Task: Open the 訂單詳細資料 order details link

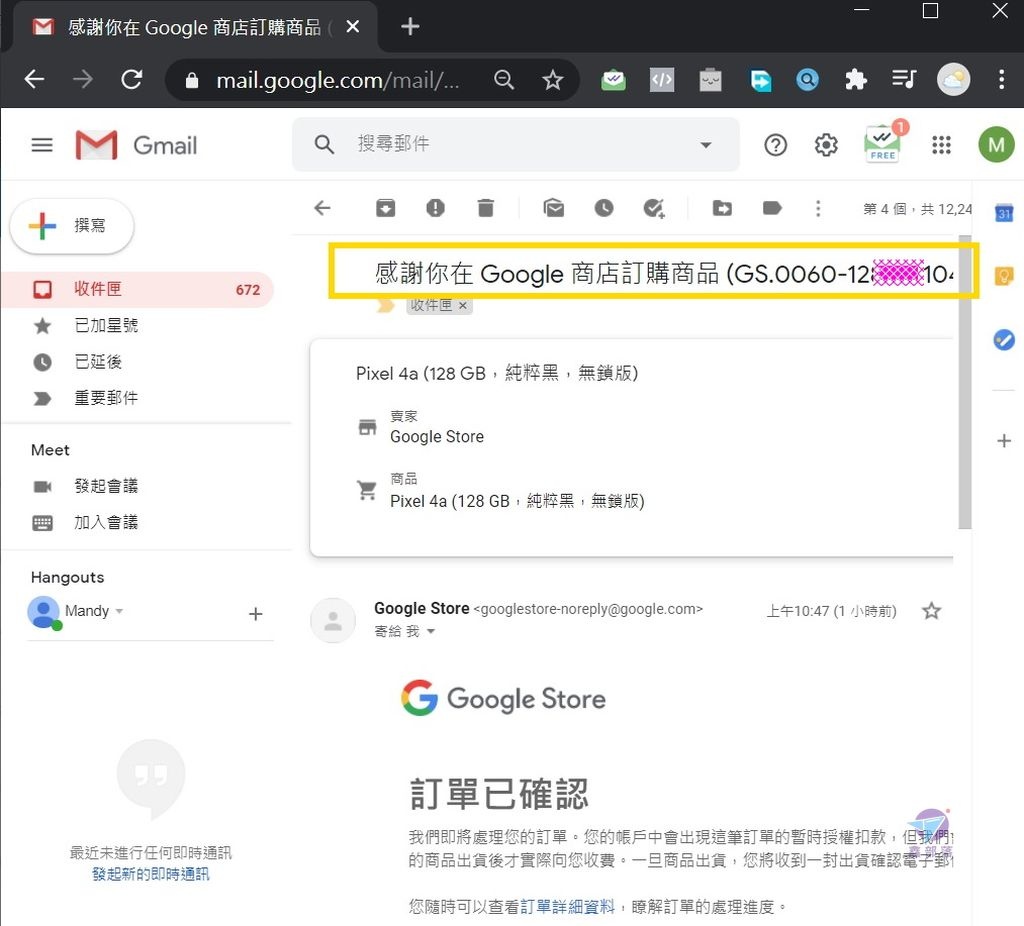Action: click(568, 906)
